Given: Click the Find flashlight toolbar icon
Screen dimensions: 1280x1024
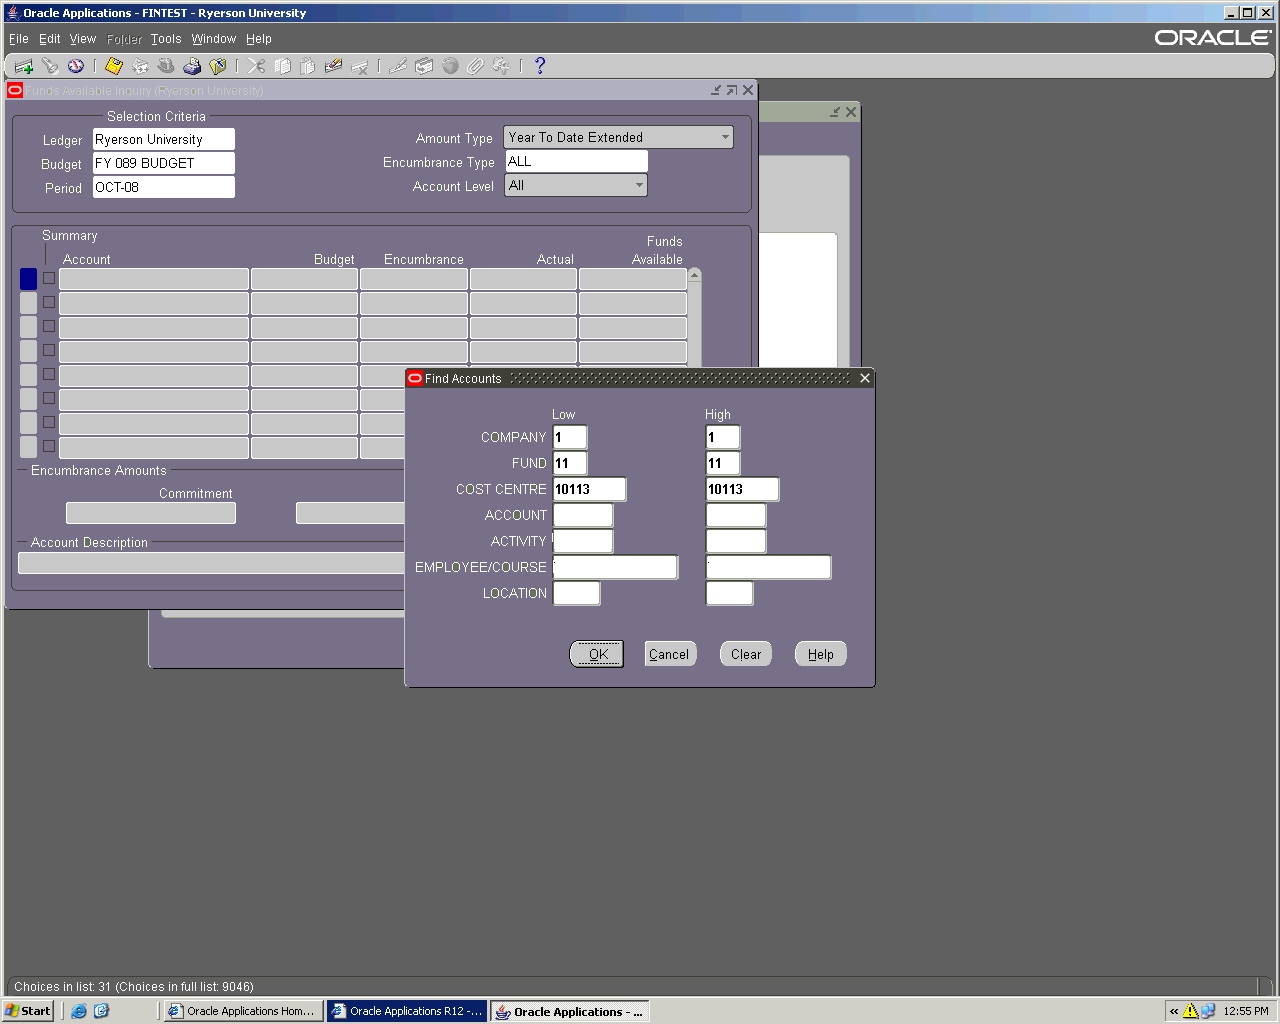Looking at the screenshot, I should [50, 66].
